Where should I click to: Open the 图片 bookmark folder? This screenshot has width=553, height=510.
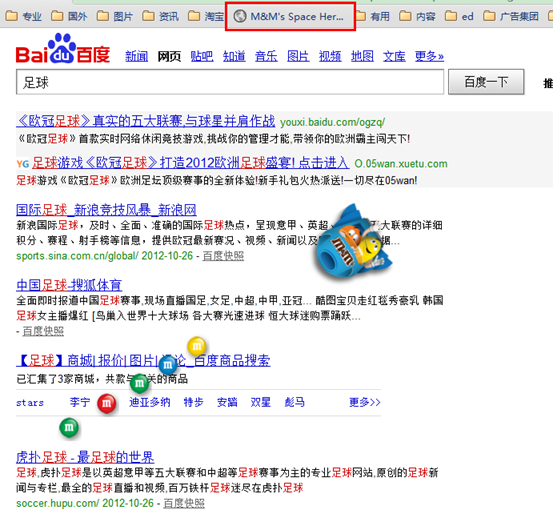pos(115,16)
